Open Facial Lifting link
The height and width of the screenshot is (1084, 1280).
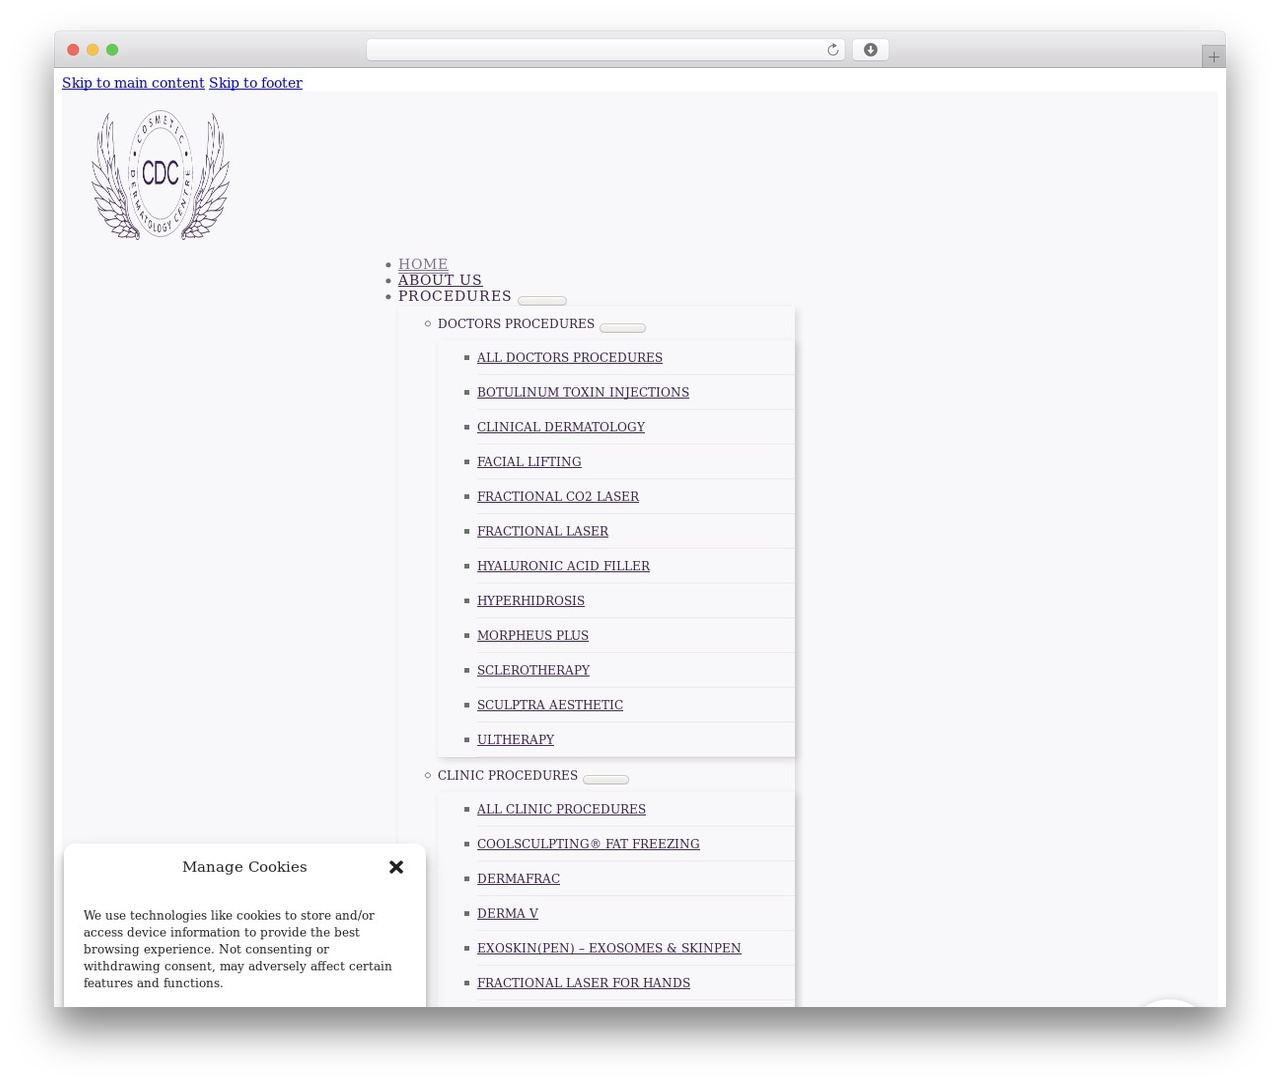[x=529, y=462]
